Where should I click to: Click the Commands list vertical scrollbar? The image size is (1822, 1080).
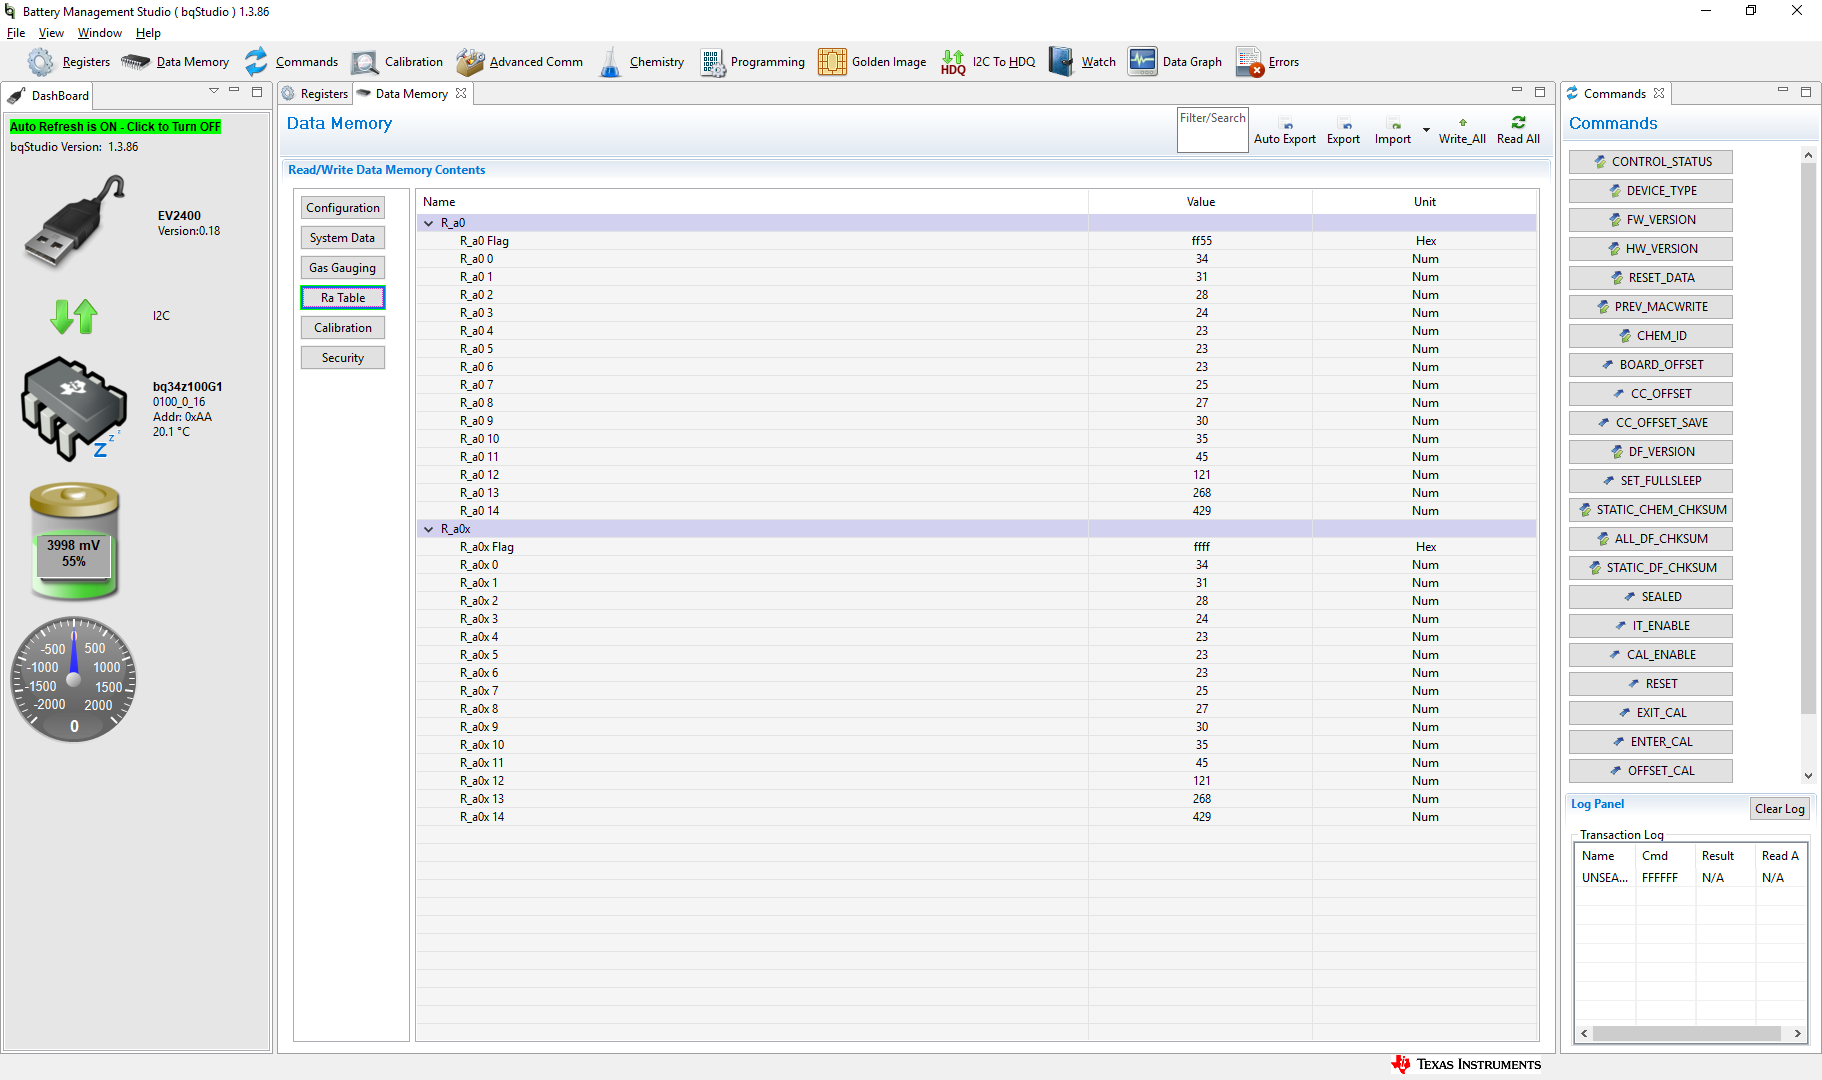(1808, 438)
